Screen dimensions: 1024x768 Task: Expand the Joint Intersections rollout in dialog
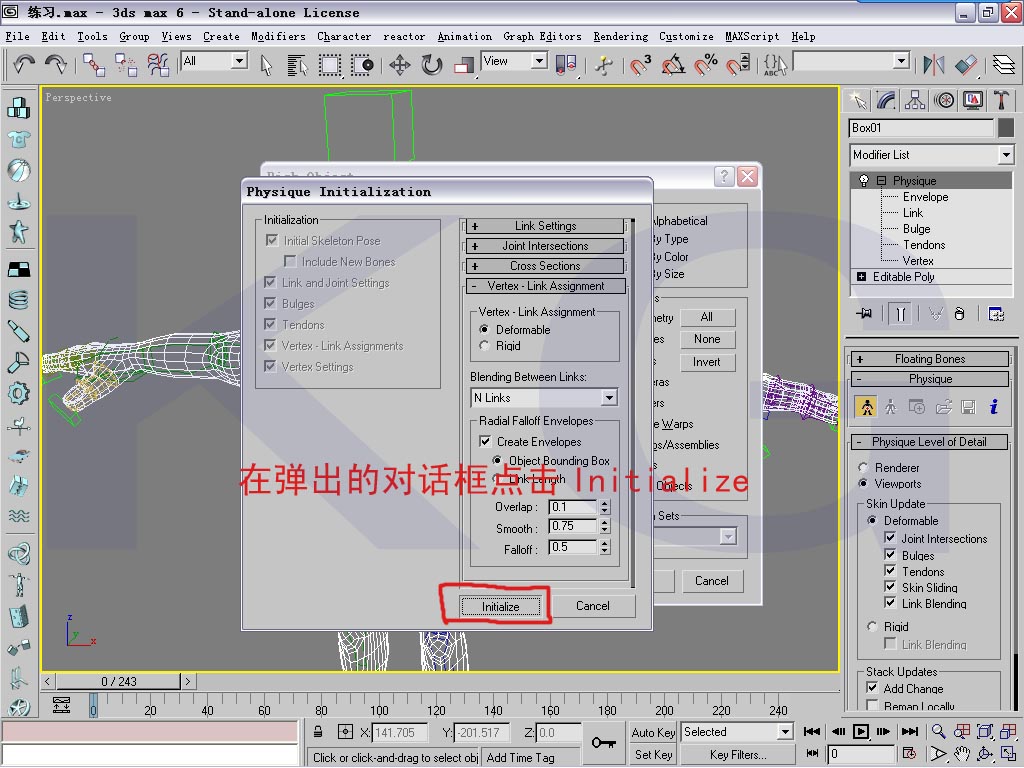pos(545,246)
